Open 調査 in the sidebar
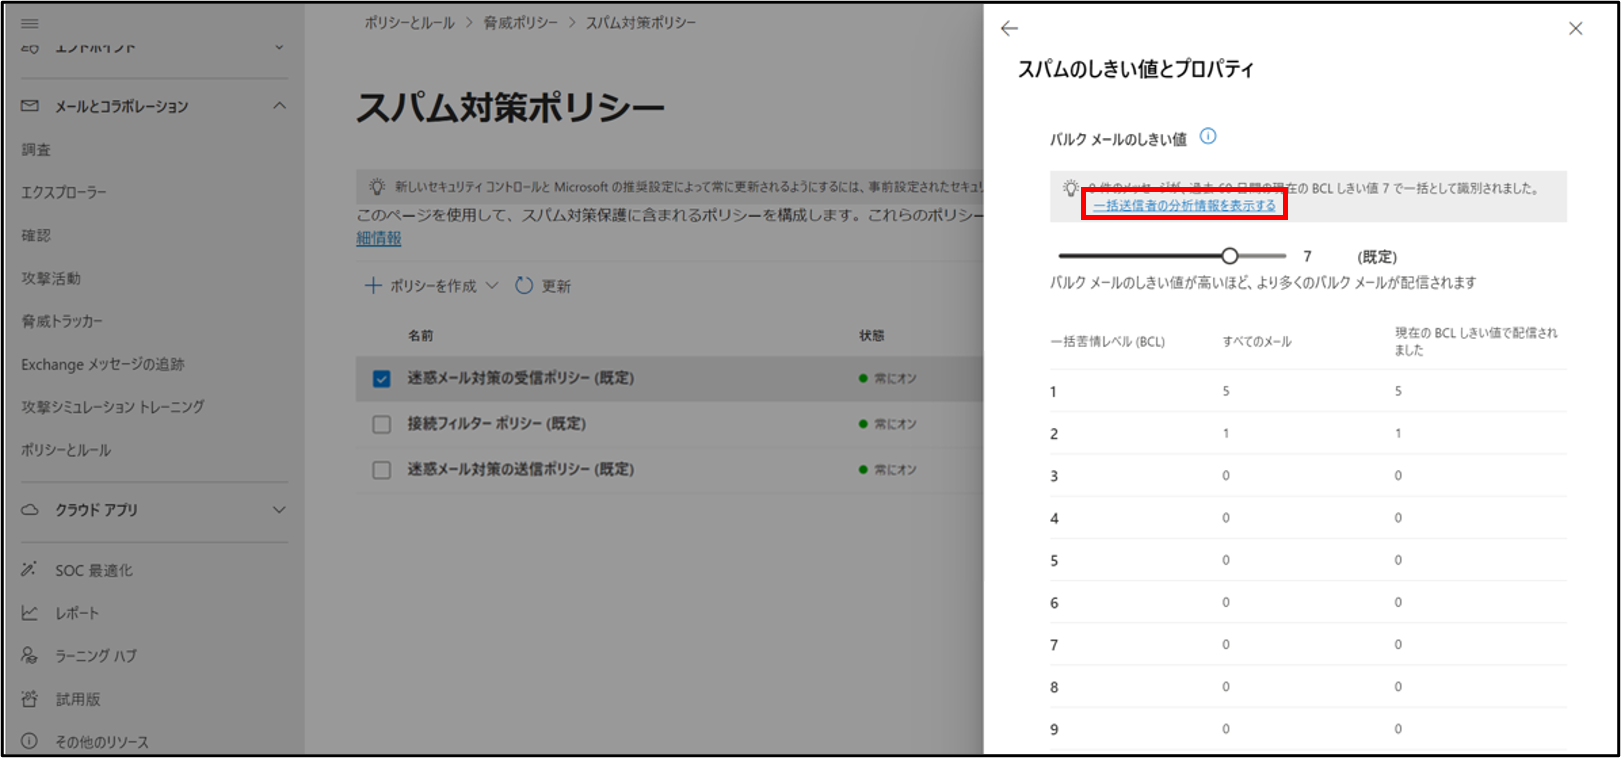Viewport: 1621px width, 758px height. (x=36, y=150)
